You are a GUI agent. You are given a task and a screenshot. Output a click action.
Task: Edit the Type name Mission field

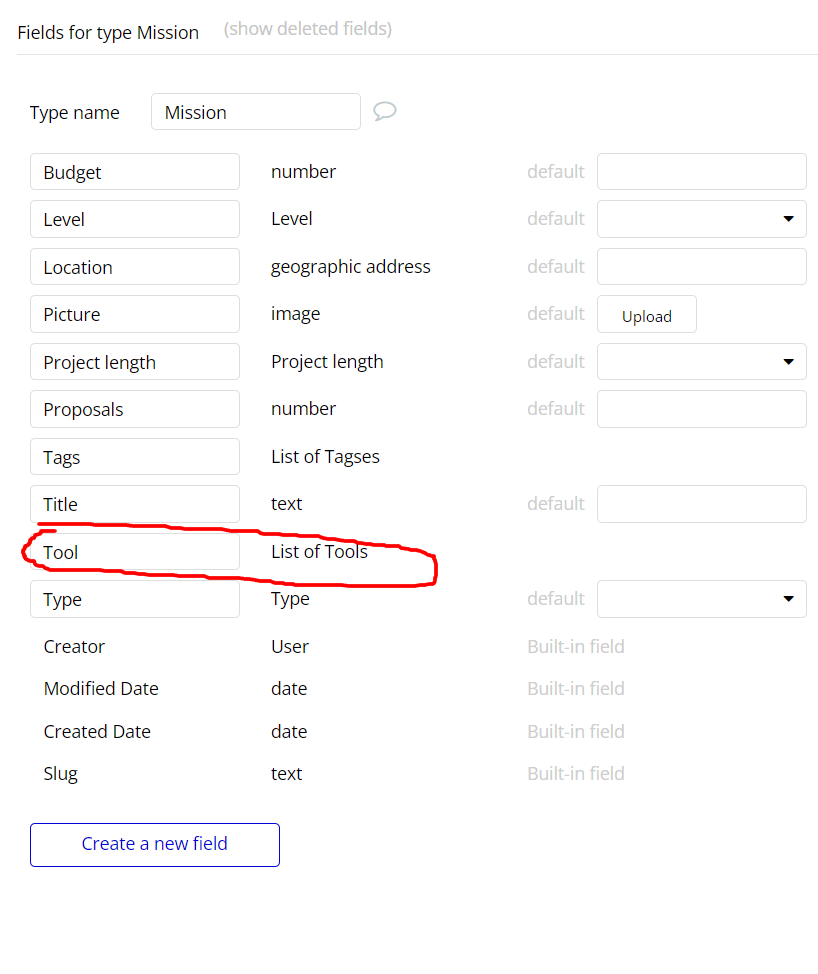point(255,112)
